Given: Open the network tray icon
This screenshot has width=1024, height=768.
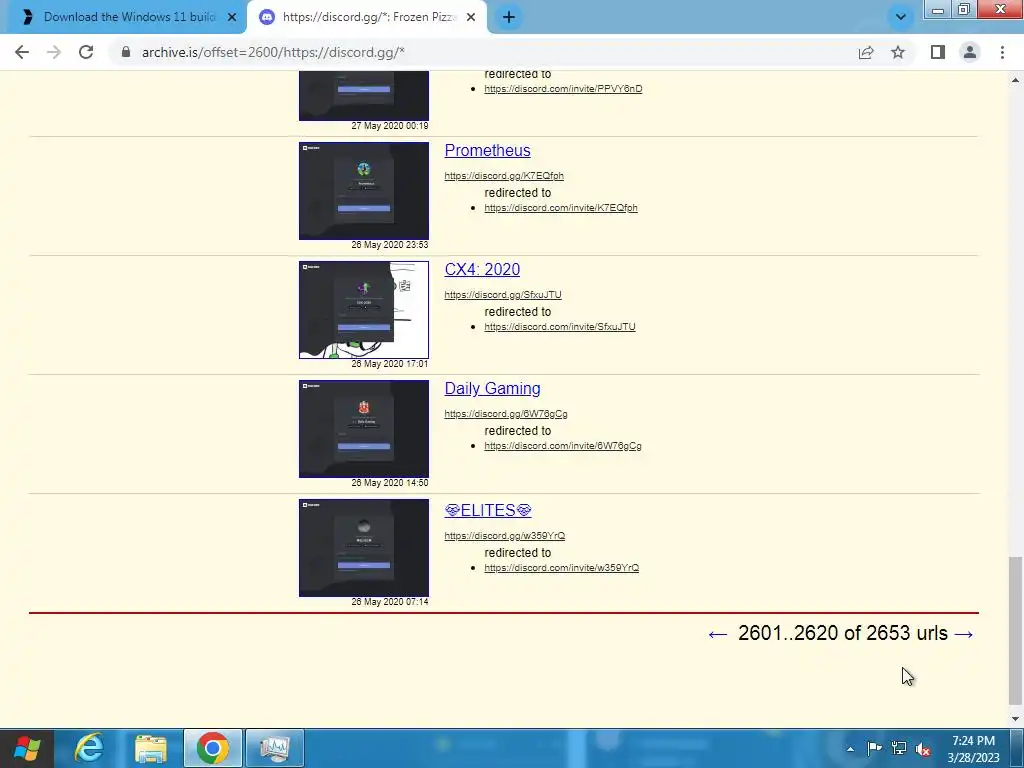Looking at the screenshot, I should click(x=899, y=748).
